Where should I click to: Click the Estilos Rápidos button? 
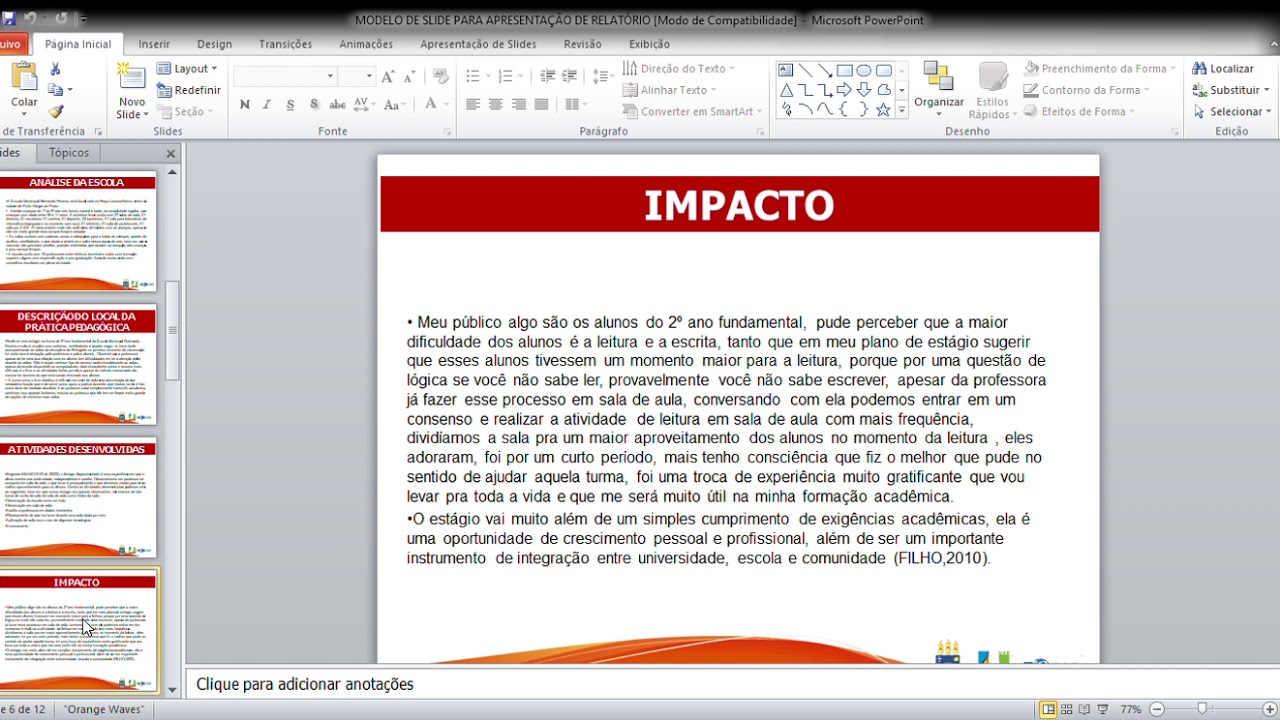[993, 91]
